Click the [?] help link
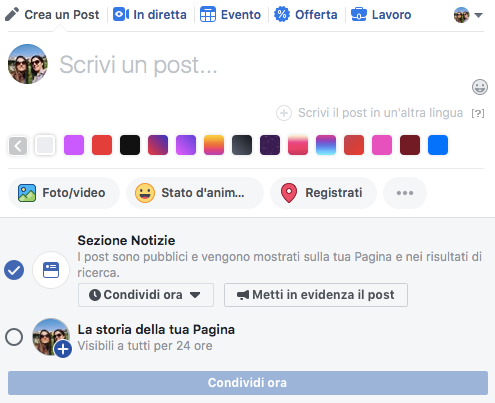The width and height of the screenshot is (495, 403). 478,113
